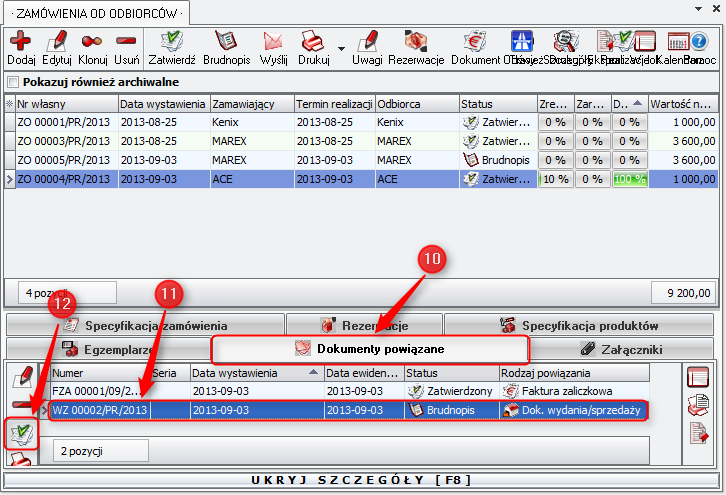This screenshot has height=495, width=726.
Task: Click the export document icon on details right side
Action: [699, 433]
